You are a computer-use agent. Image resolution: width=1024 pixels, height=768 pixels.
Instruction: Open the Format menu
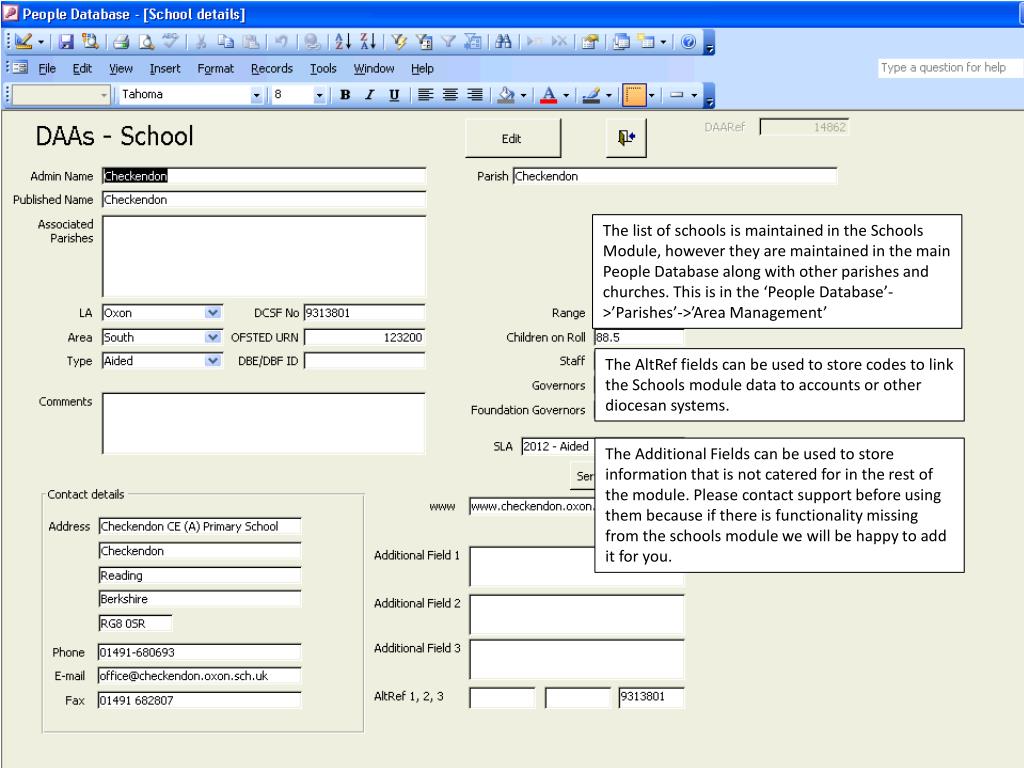click(216, 69)
